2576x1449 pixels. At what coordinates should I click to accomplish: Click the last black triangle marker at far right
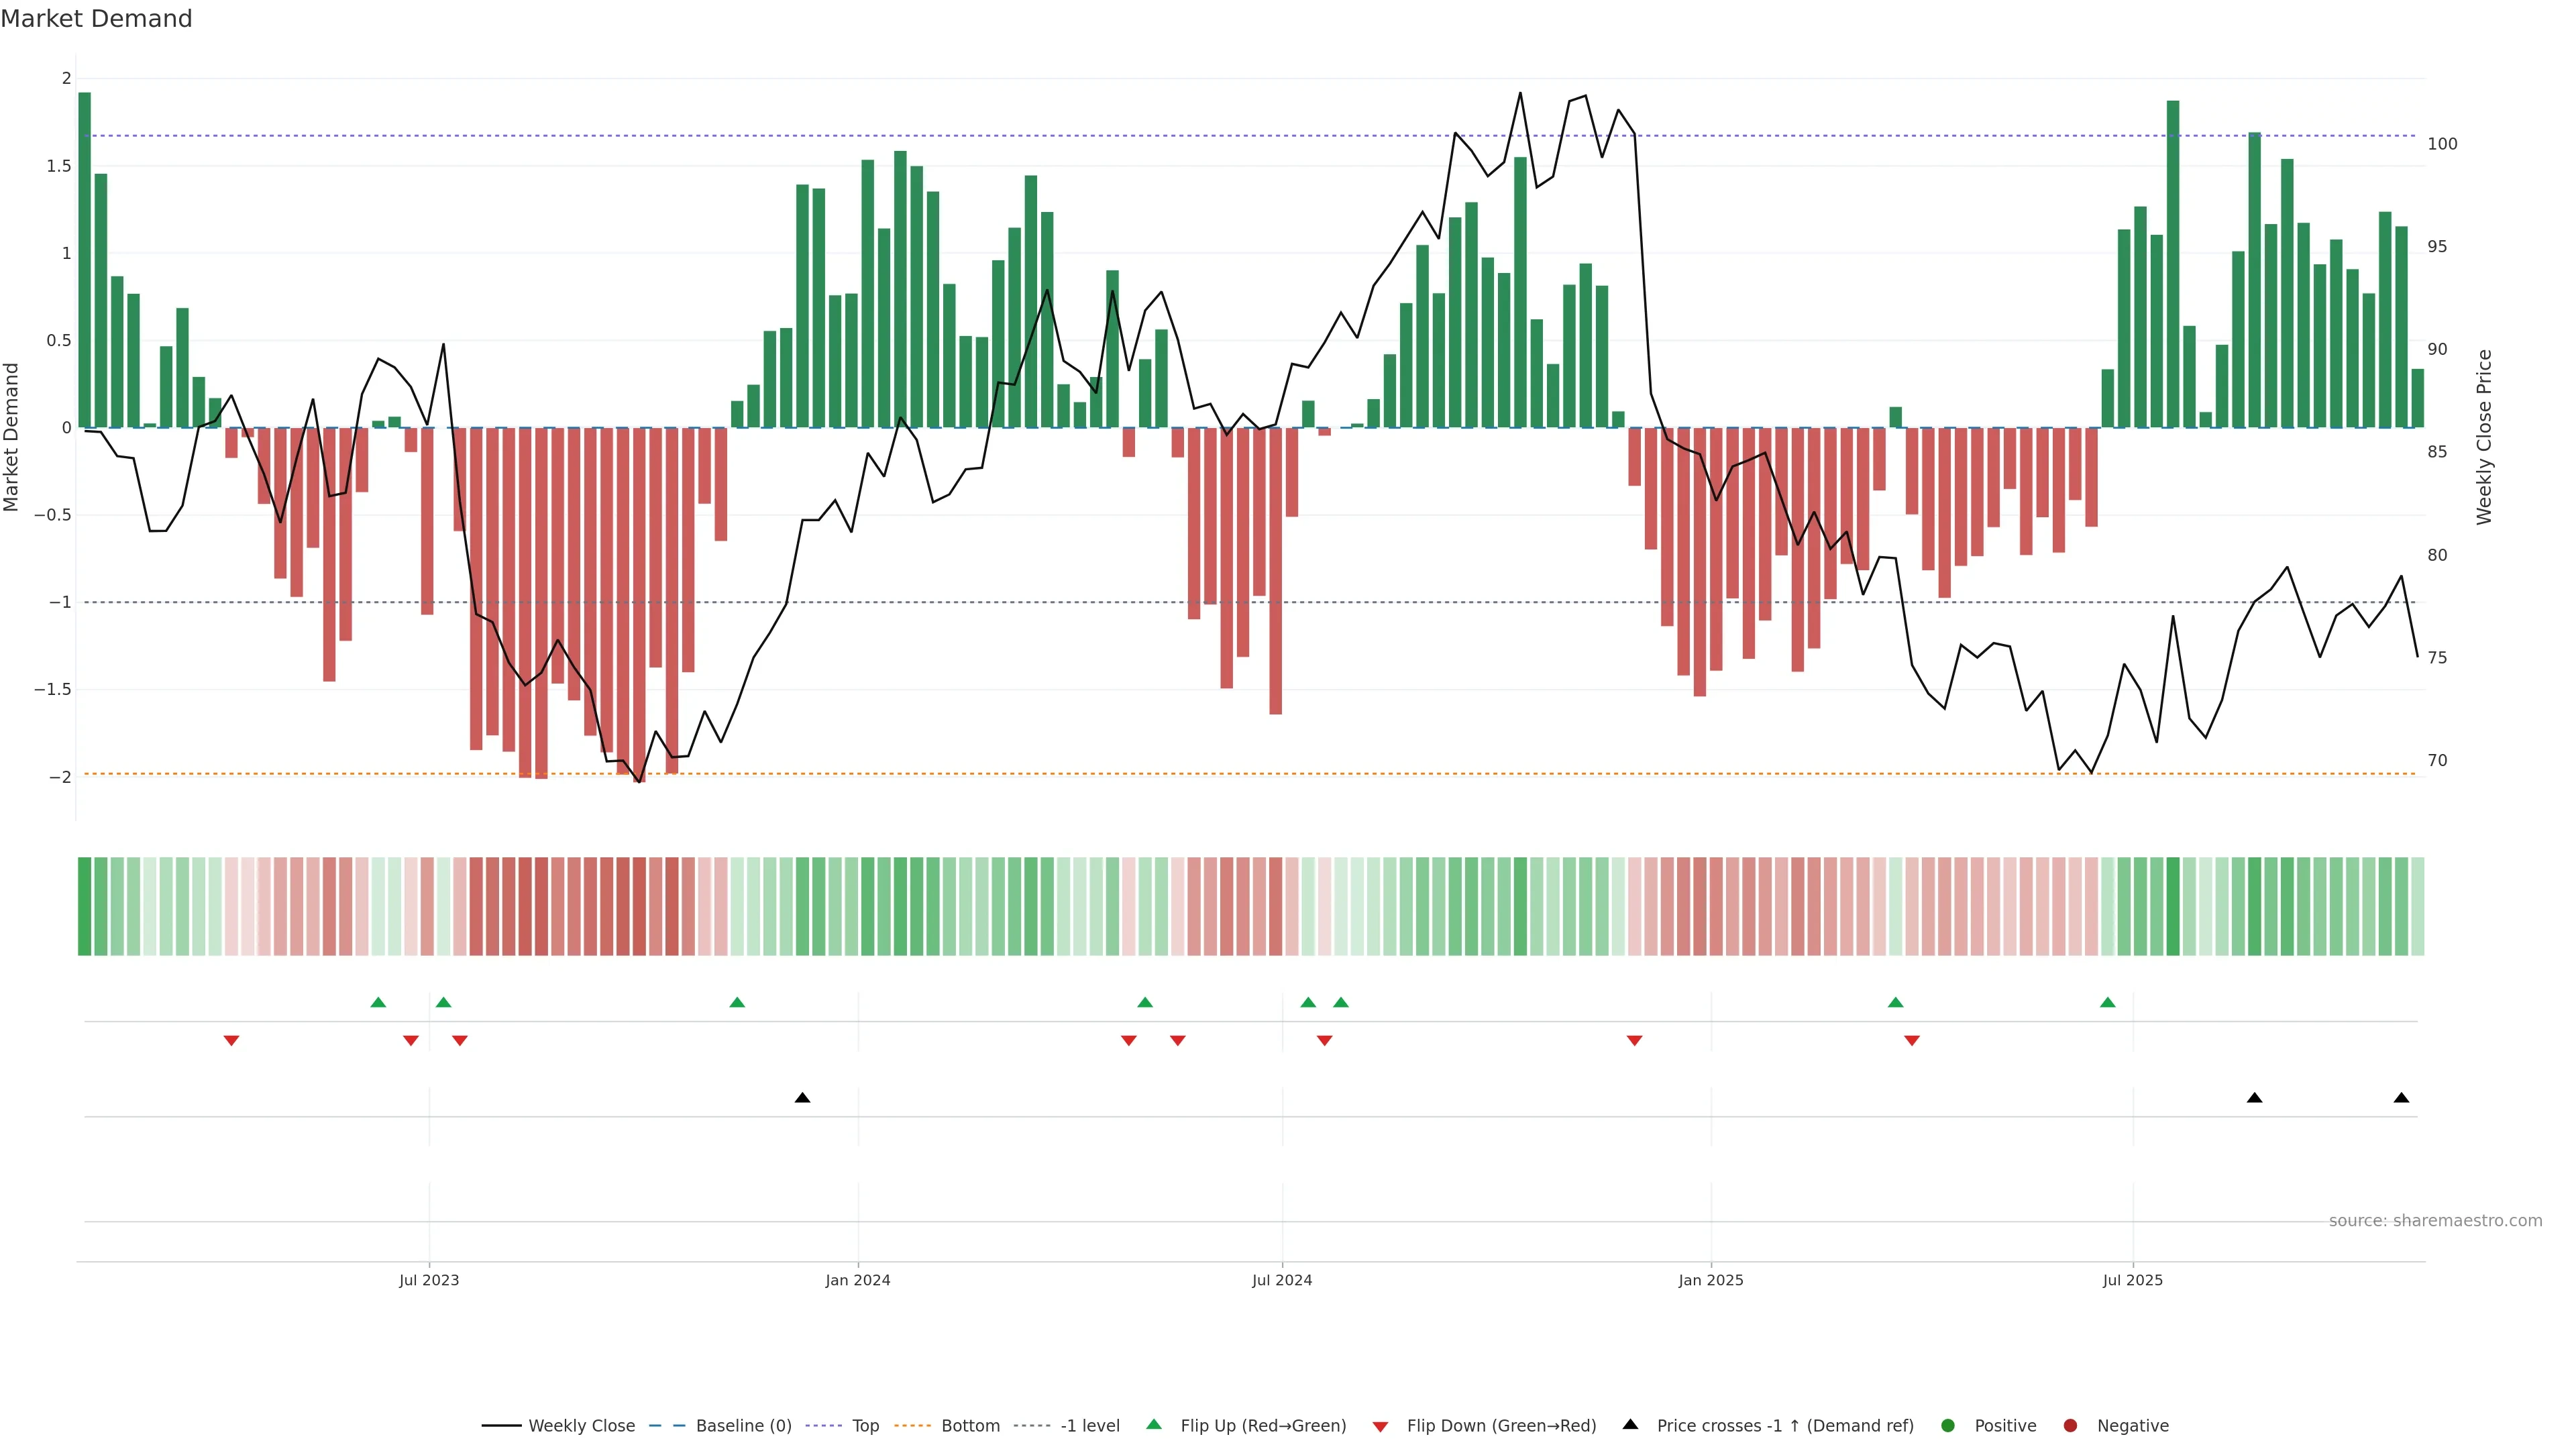pyautogui.click(x=2401, y=1098)
